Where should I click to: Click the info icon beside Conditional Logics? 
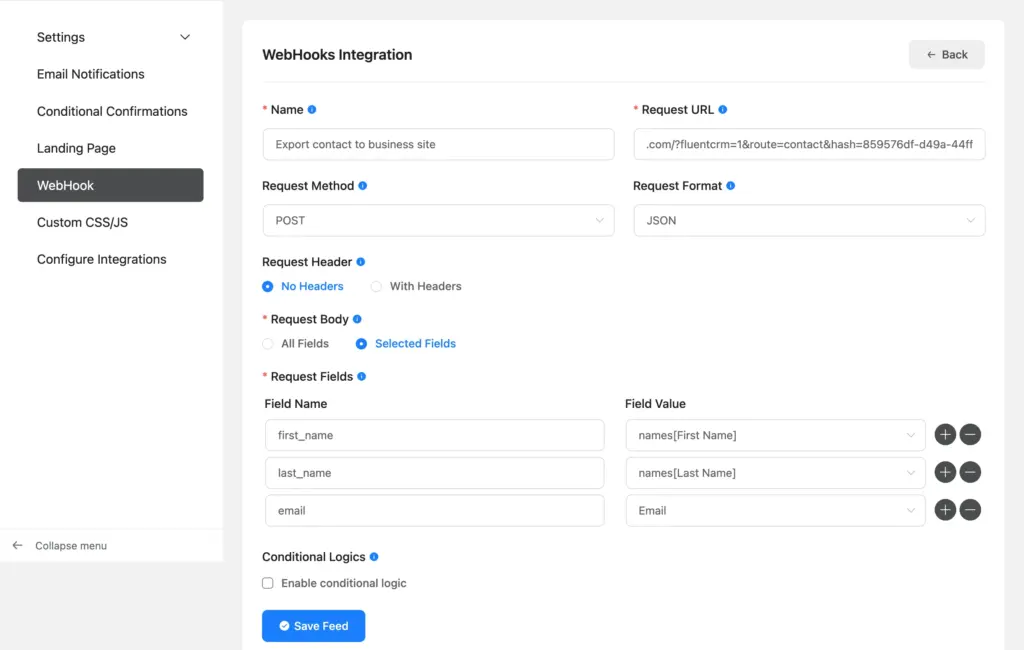pyautogui.click(x=374, y=557)
